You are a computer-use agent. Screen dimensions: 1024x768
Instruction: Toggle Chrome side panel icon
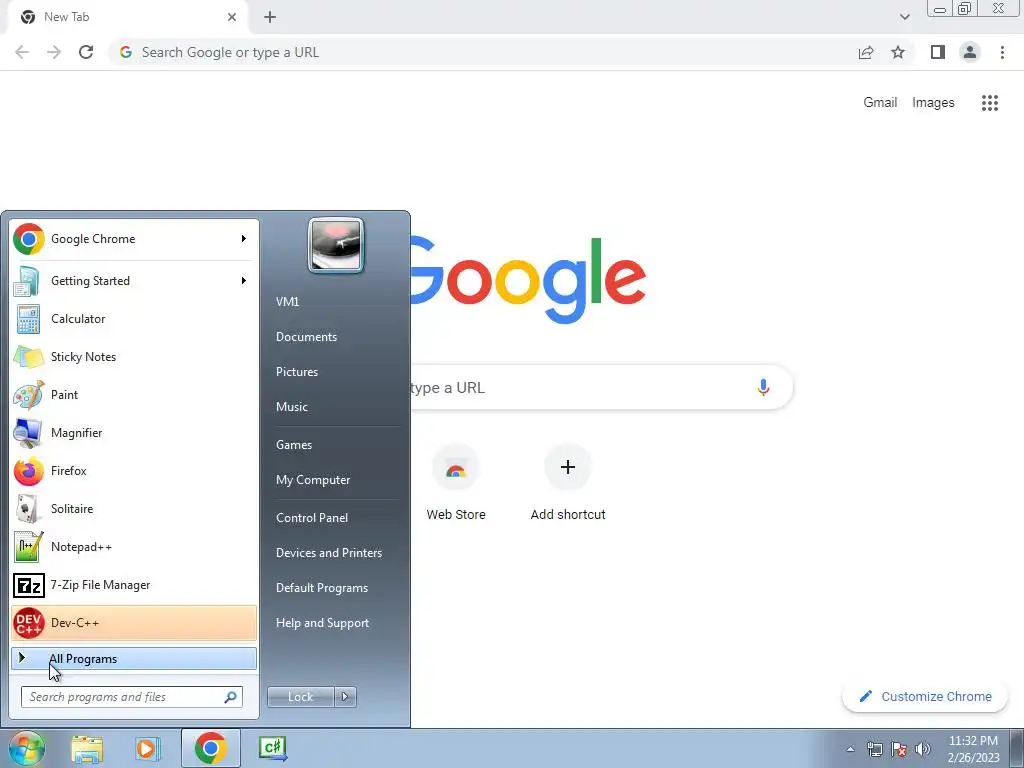(938, 52)
